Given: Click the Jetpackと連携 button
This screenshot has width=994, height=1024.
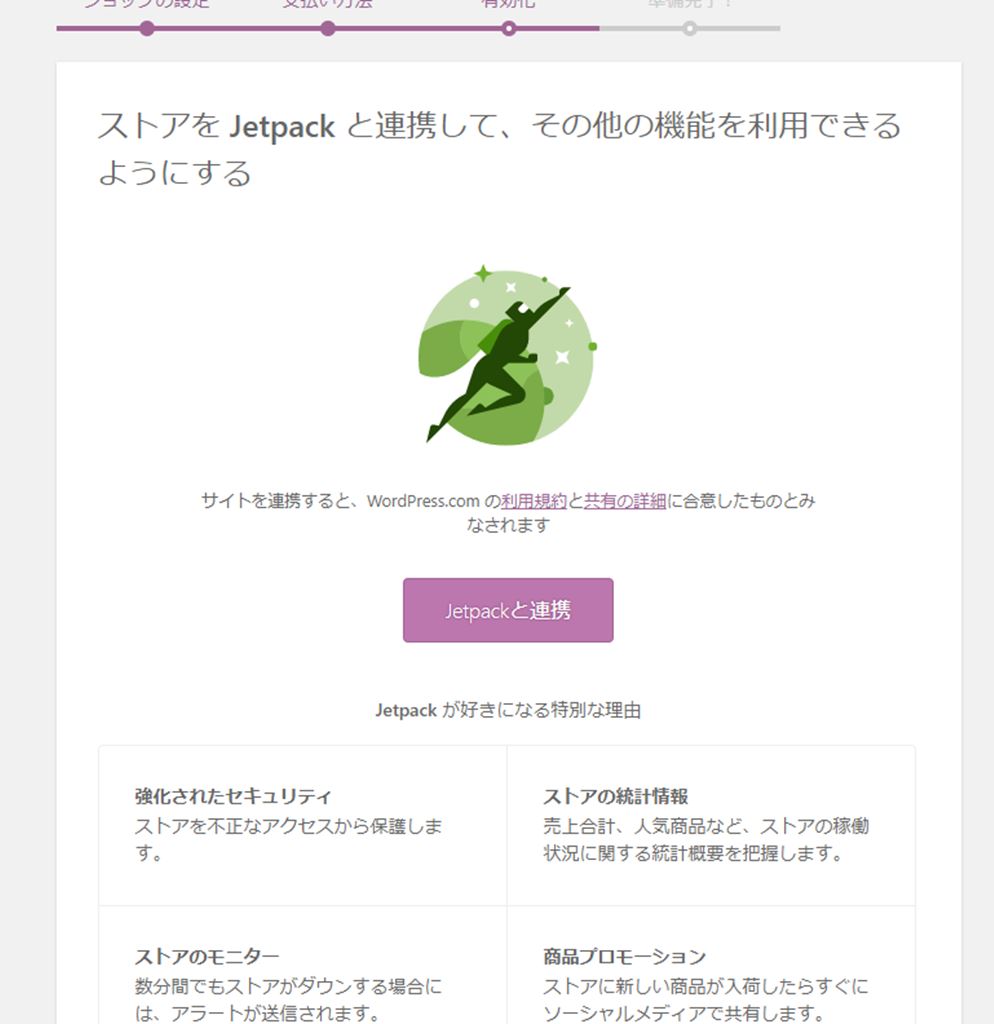Looking at the screenshot, I should (x=508, y=610).
